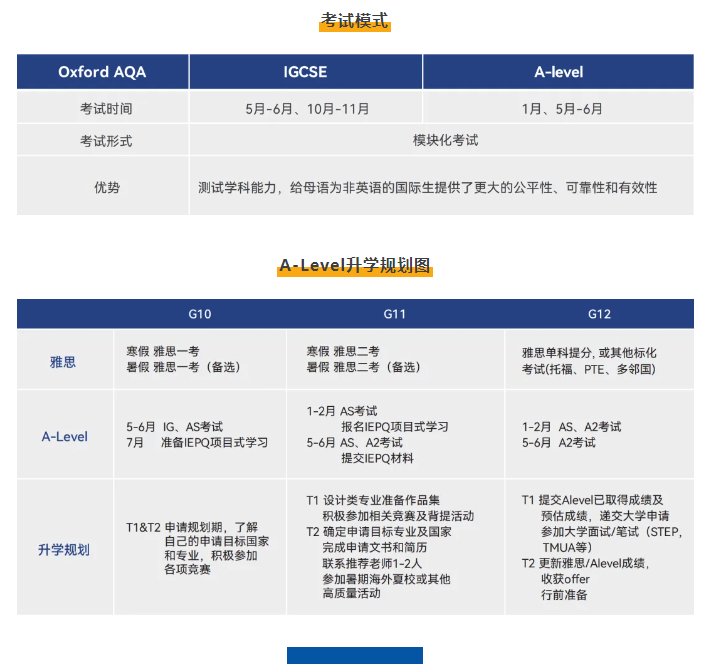The image size is (713, 664).
Task: Click the A-Level row label in planning table
Action: (x=64, y=436)
